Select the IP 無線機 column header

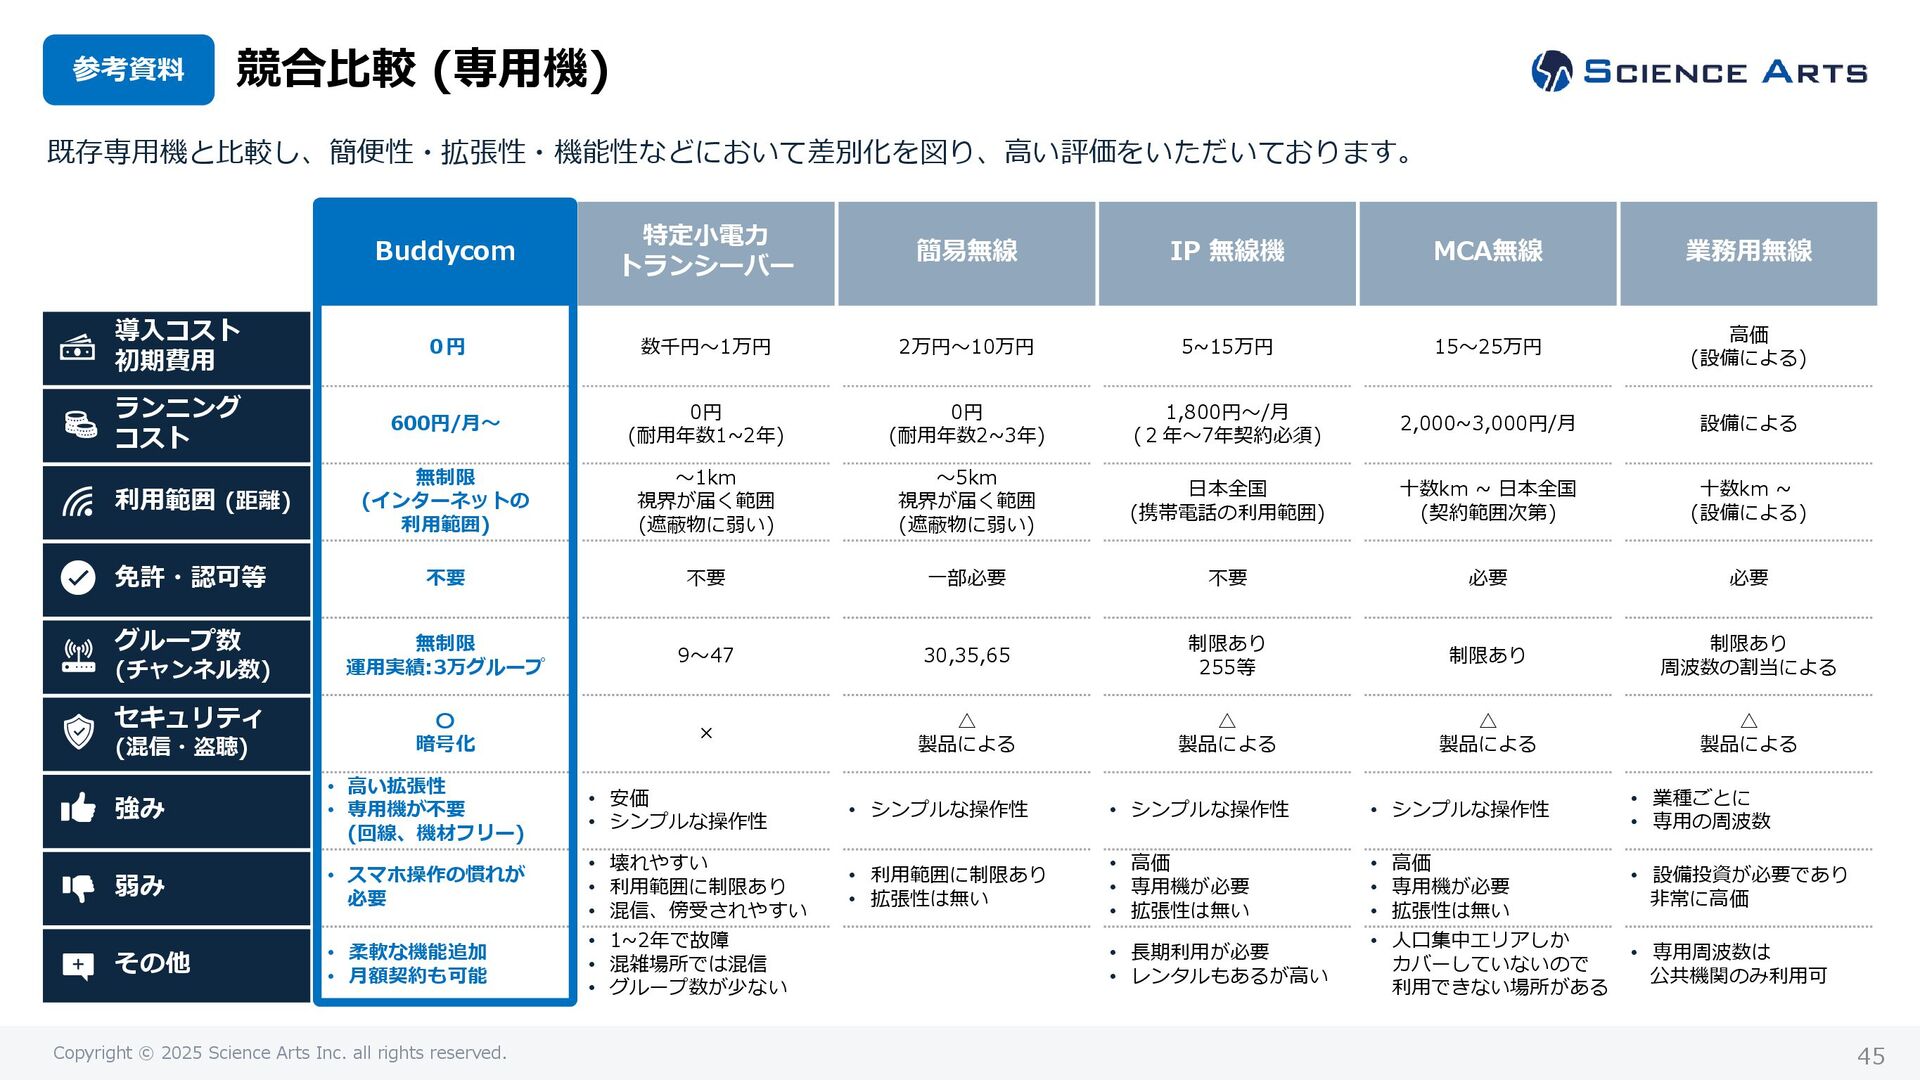tap(1227, 252)
